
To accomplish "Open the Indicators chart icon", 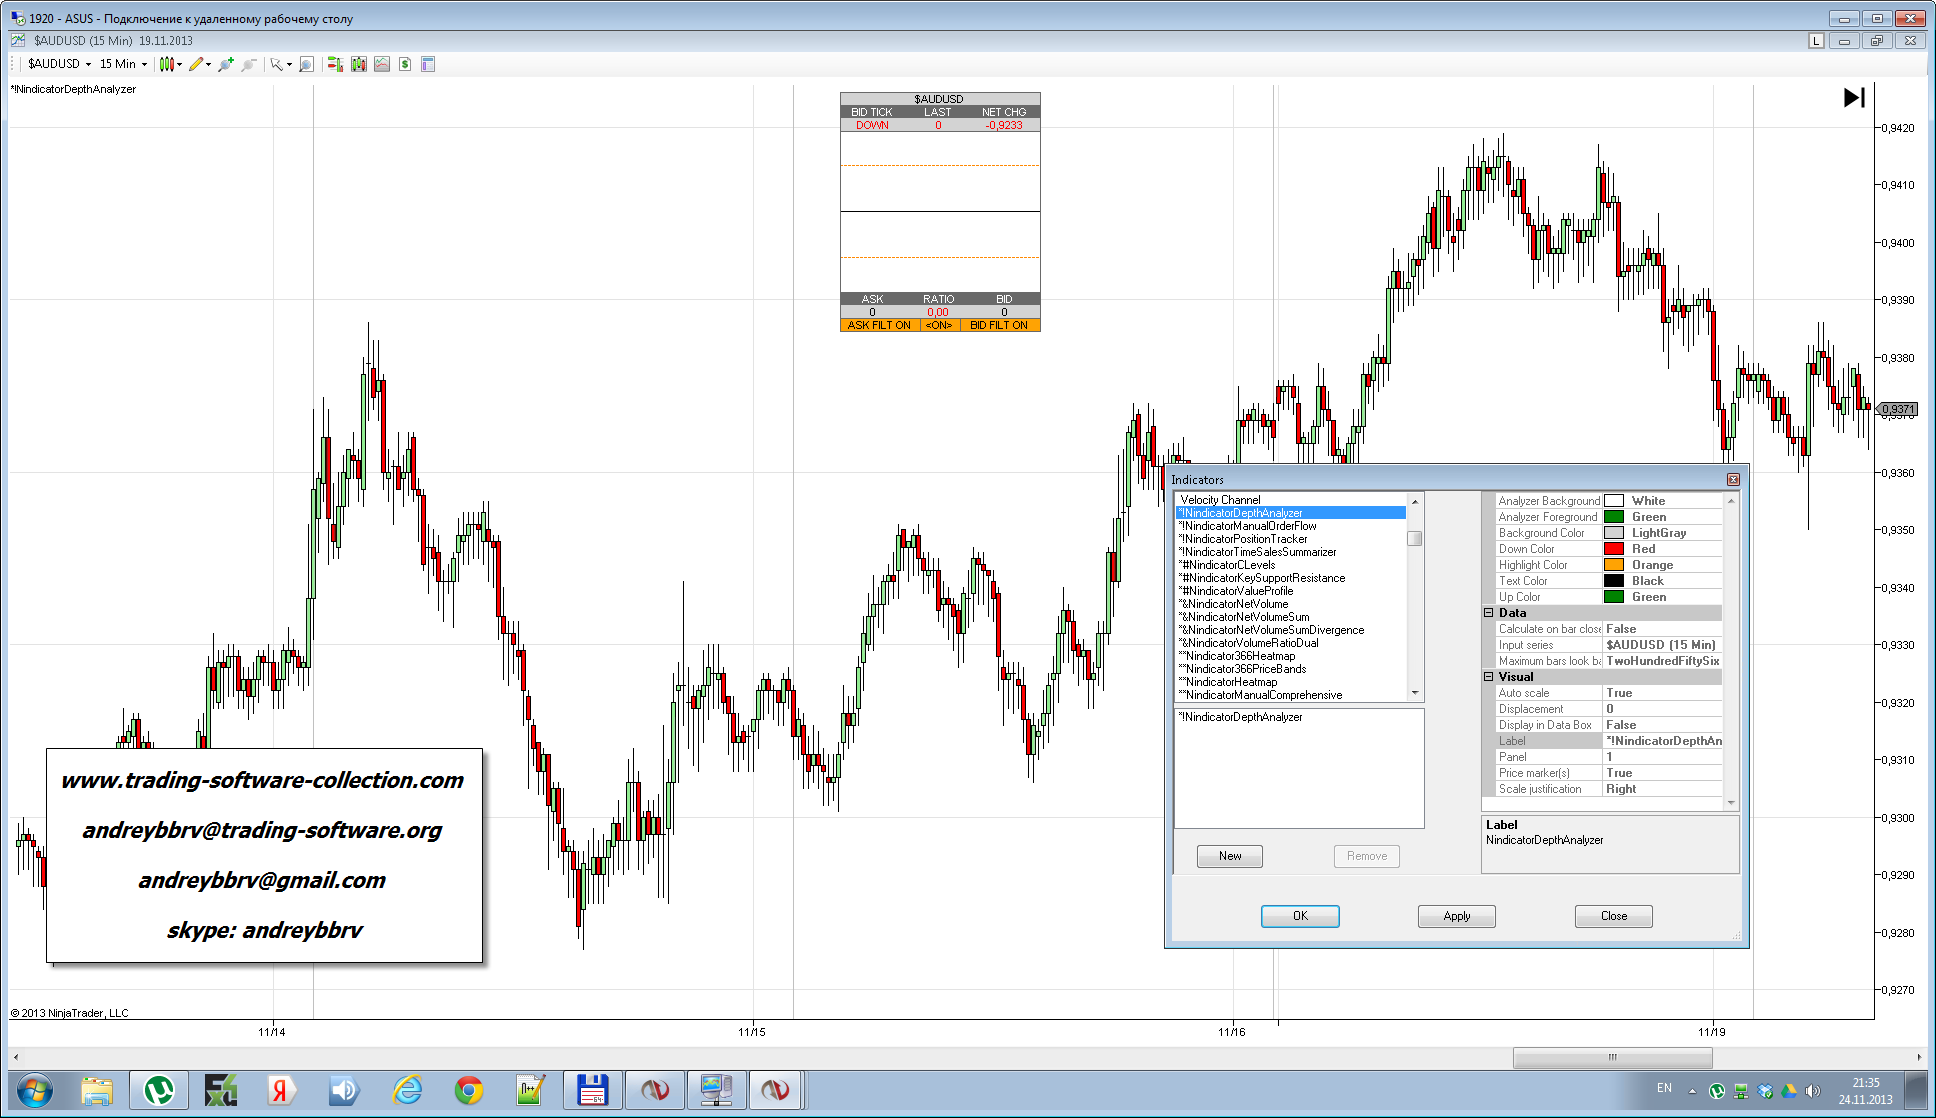I will point(382,64).
